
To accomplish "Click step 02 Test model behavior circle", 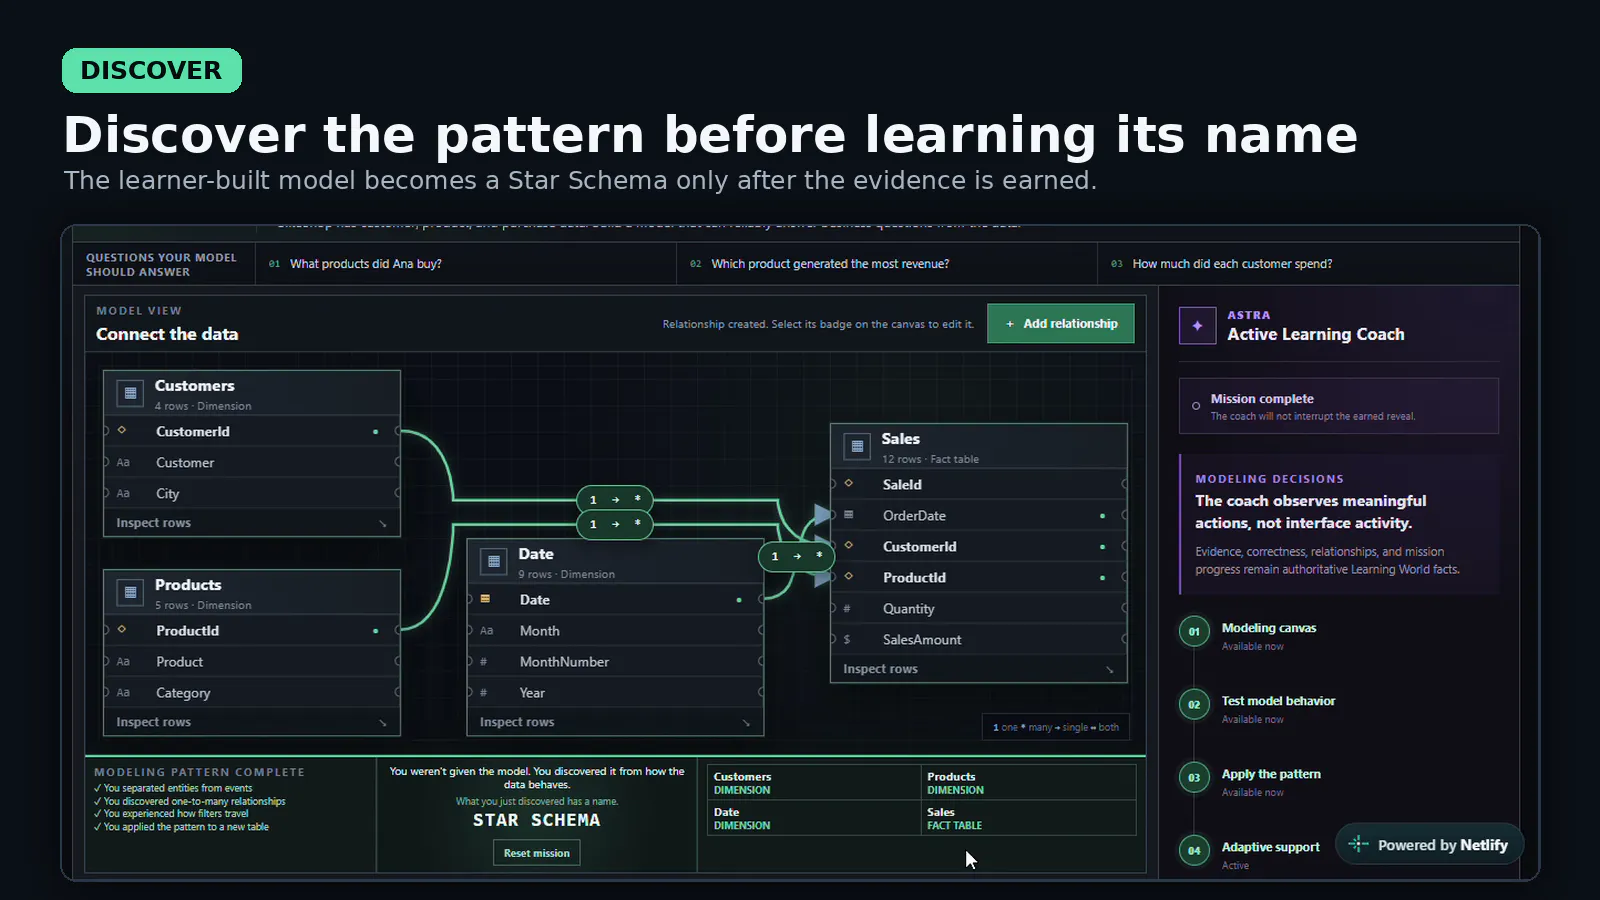I will point(1194,705).
